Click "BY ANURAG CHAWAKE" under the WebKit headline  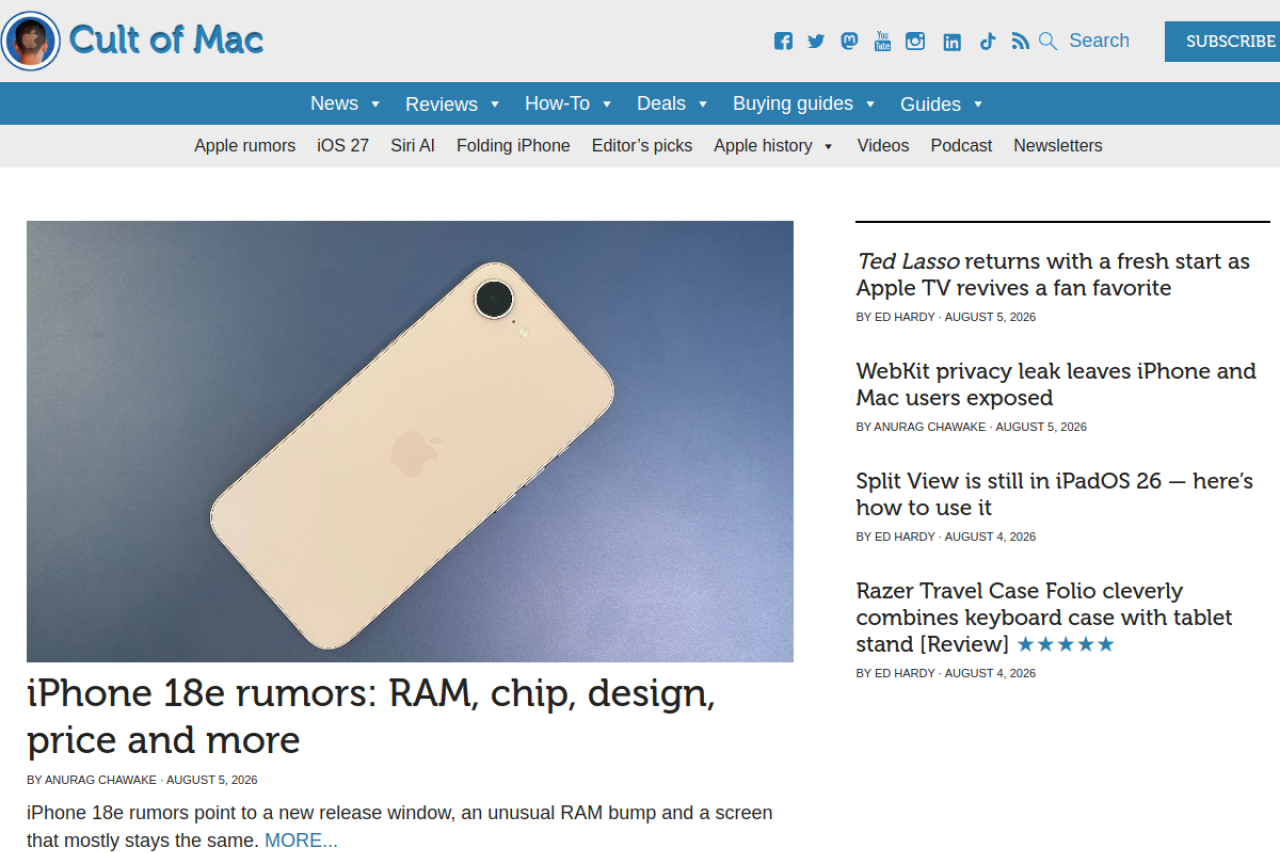tap(921, 427)
